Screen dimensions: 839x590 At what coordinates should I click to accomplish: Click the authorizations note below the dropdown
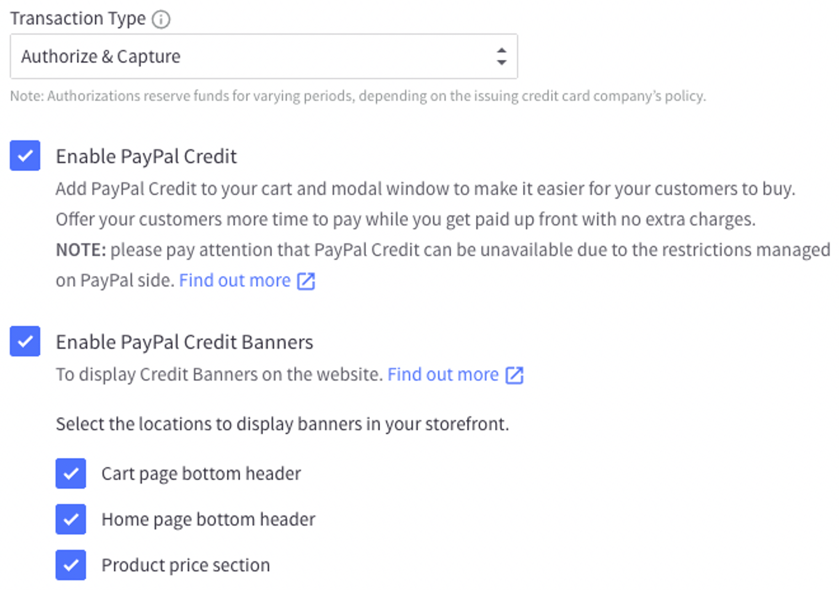[358, 97]
